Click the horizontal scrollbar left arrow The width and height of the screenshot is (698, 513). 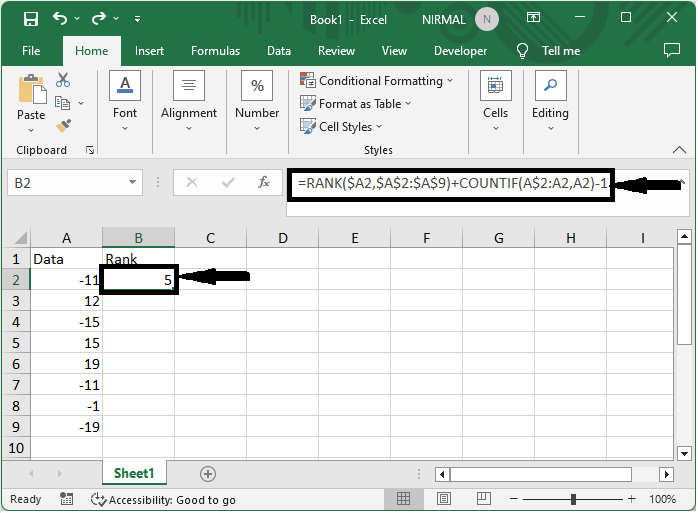[442, 474]
